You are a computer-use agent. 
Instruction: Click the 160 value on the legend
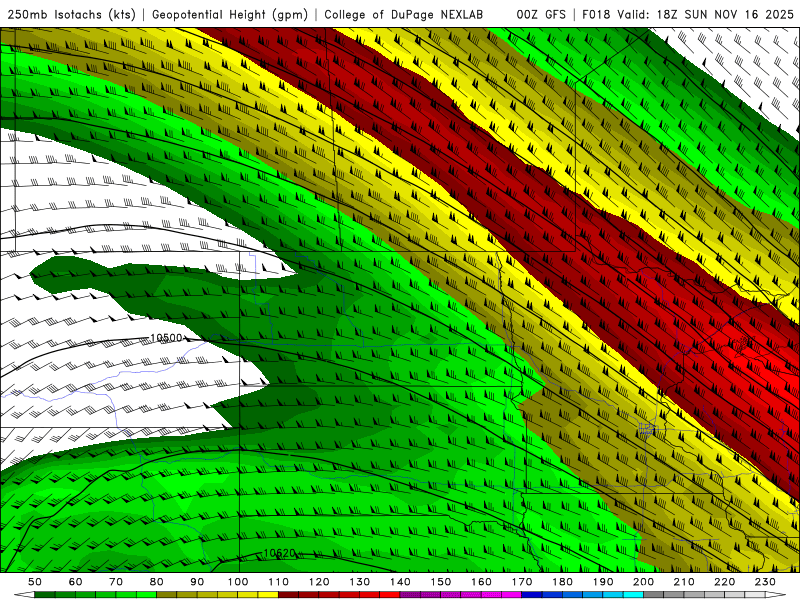pyautogui.click(x=481, y=582)
